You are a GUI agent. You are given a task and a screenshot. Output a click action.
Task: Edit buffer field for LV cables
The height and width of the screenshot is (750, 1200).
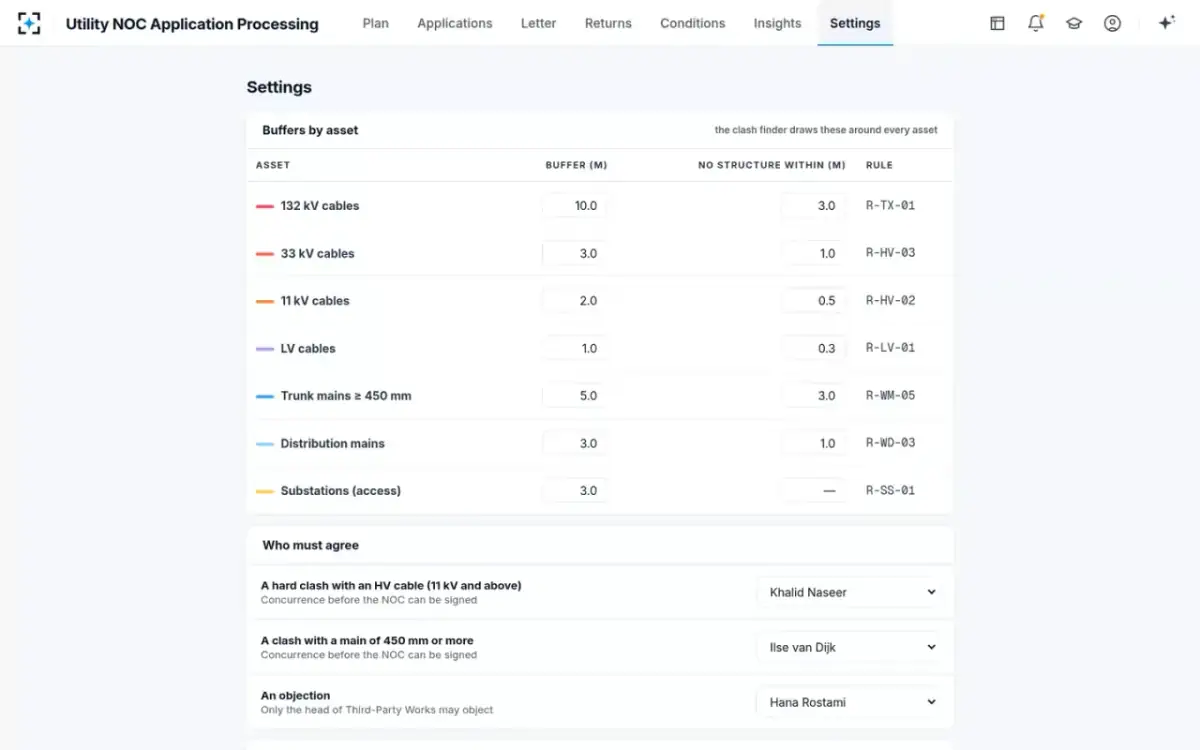coord(574,348)
